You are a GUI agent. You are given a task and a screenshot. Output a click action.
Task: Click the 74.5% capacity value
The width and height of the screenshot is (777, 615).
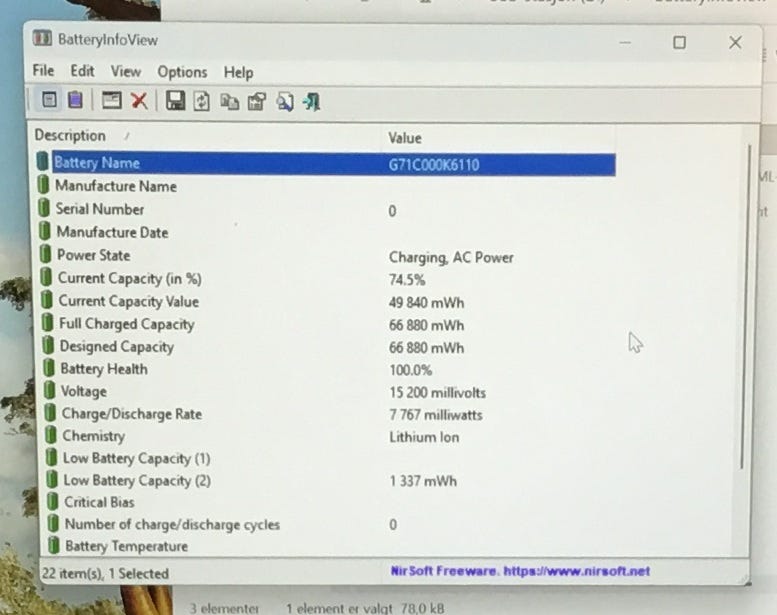(x=407, y=280)
